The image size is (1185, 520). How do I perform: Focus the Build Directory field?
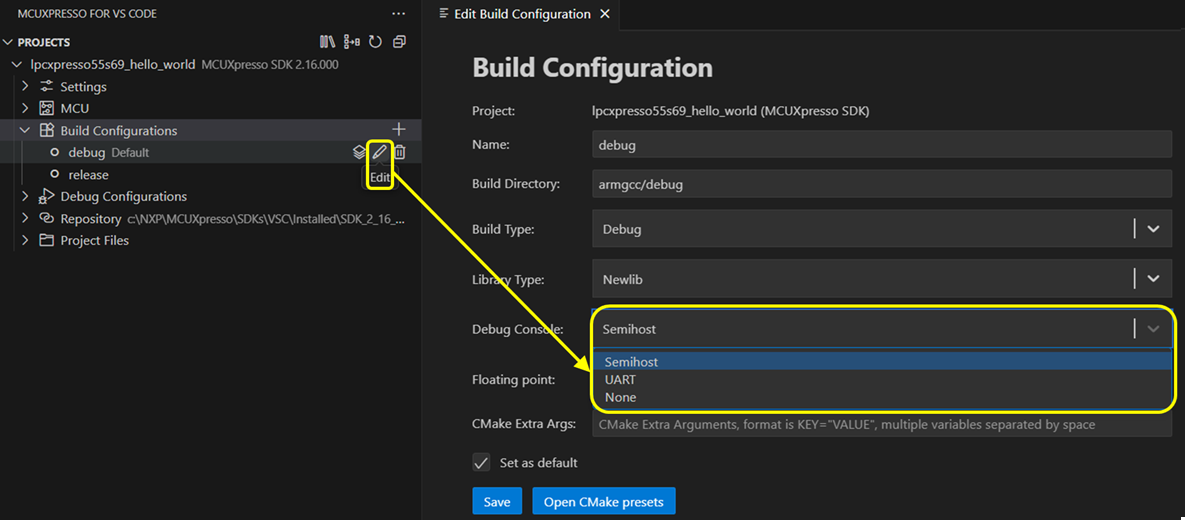(x=883, y=184)
